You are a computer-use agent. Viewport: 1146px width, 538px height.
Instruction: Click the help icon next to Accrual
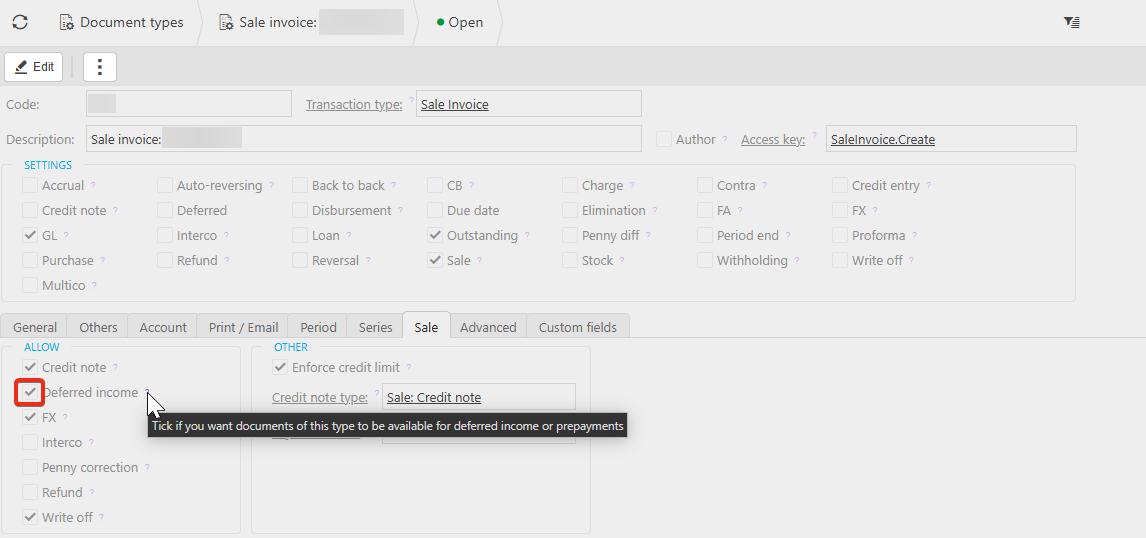93,185
